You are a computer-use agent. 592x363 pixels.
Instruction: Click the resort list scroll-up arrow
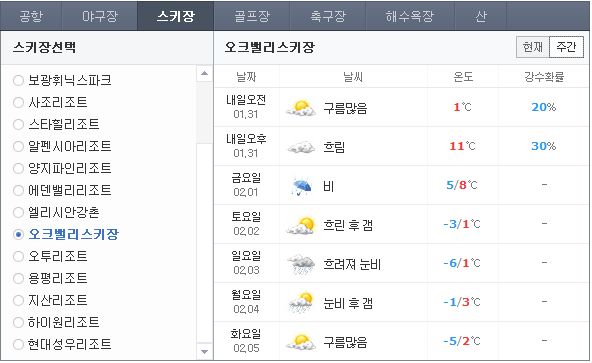click(204, 73)
